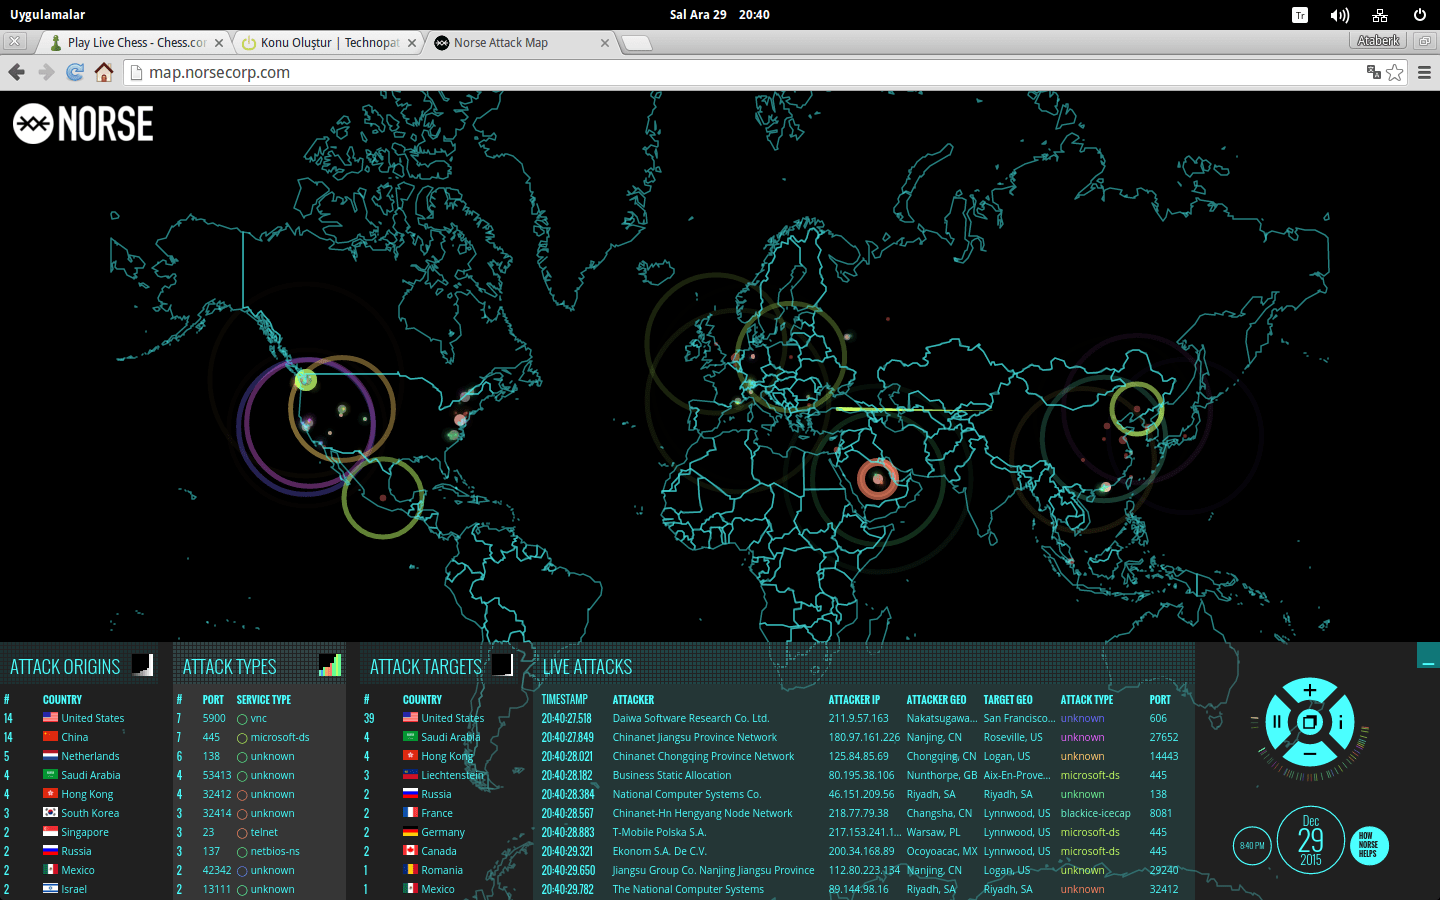1440x900 pixels.
Task: Select the port 138 unknown service circle
Action: click(242, 757)
